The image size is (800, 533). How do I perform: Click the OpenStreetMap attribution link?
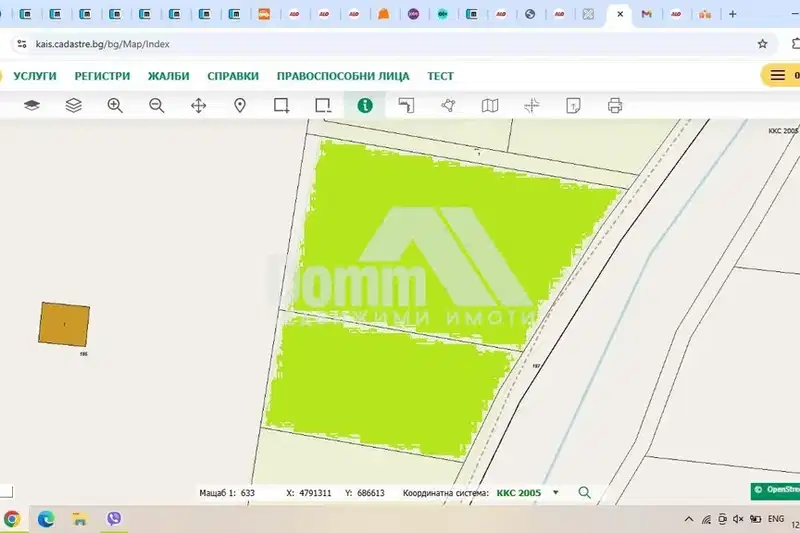(776, 490)
